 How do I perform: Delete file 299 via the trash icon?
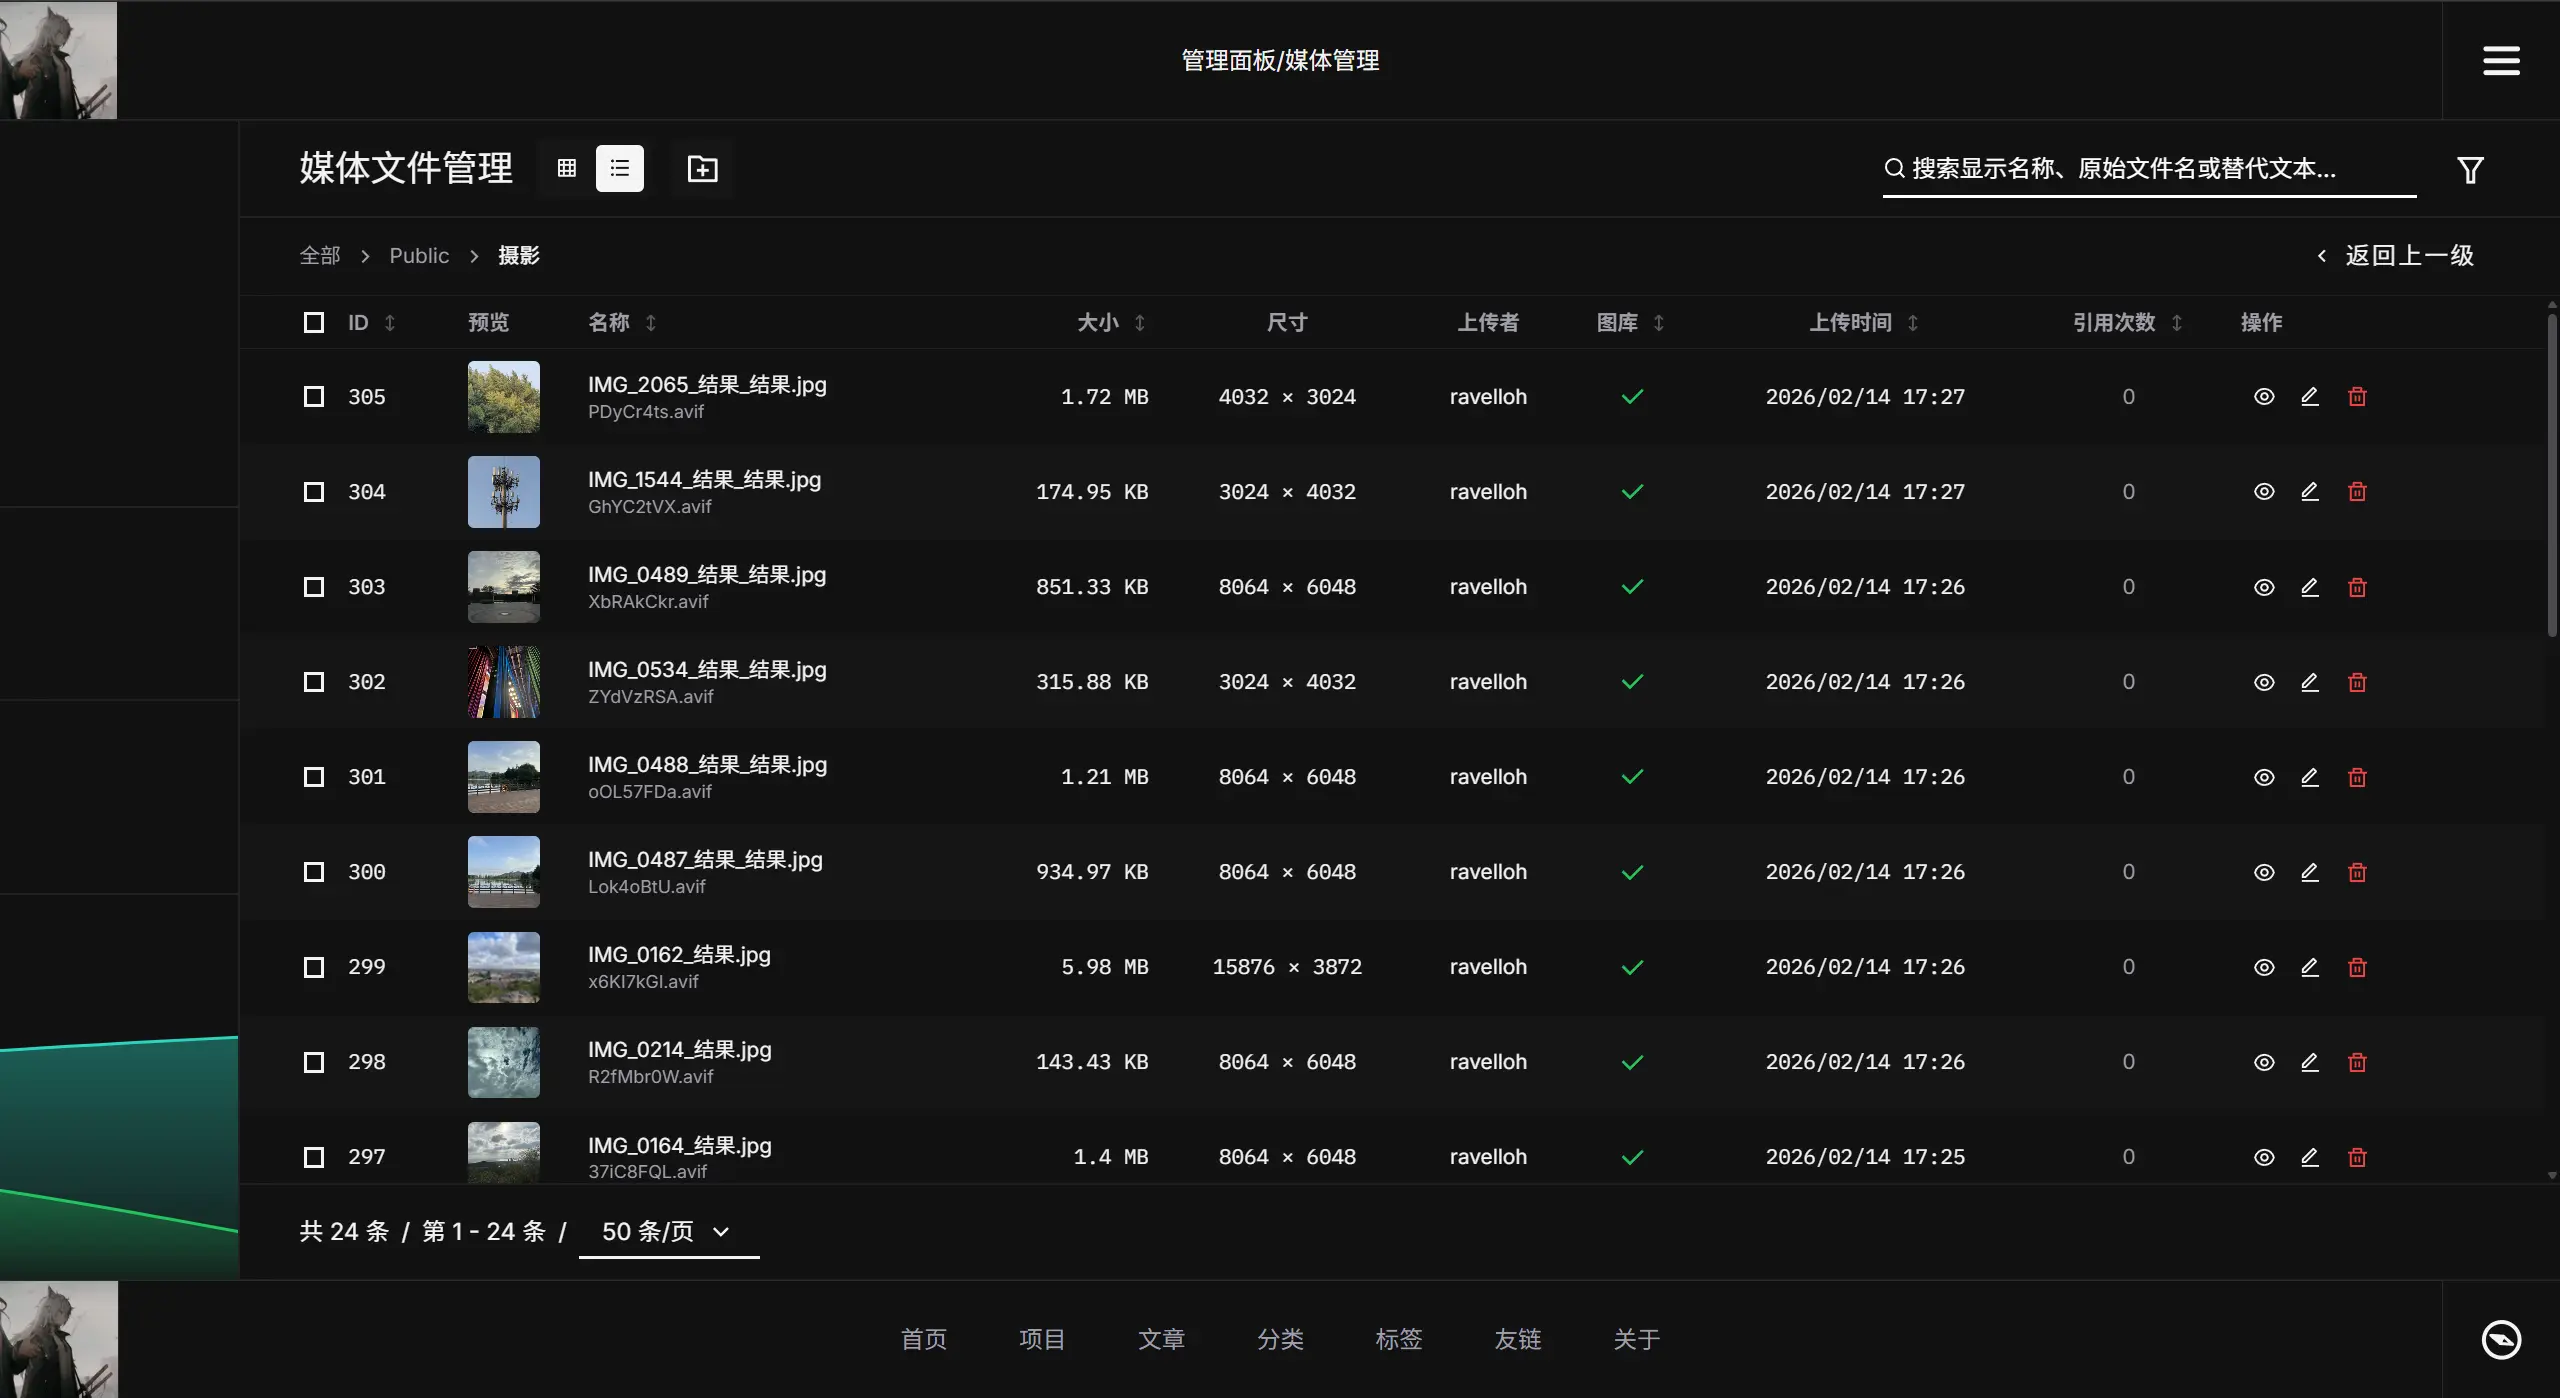(x=2357, y=967)
